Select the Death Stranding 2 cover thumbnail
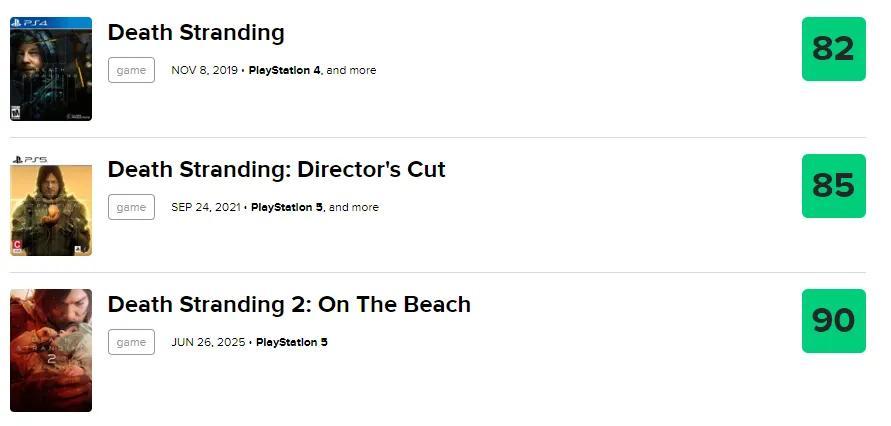Viewport: 891px width, 426px height. [51, 350]
